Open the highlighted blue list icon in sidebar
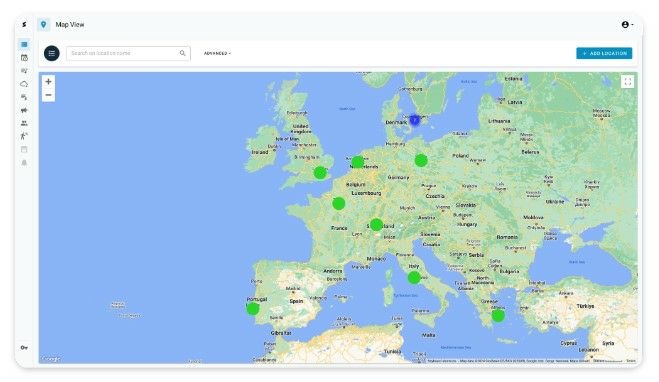 pyautogui.click(x=24, y=44)
